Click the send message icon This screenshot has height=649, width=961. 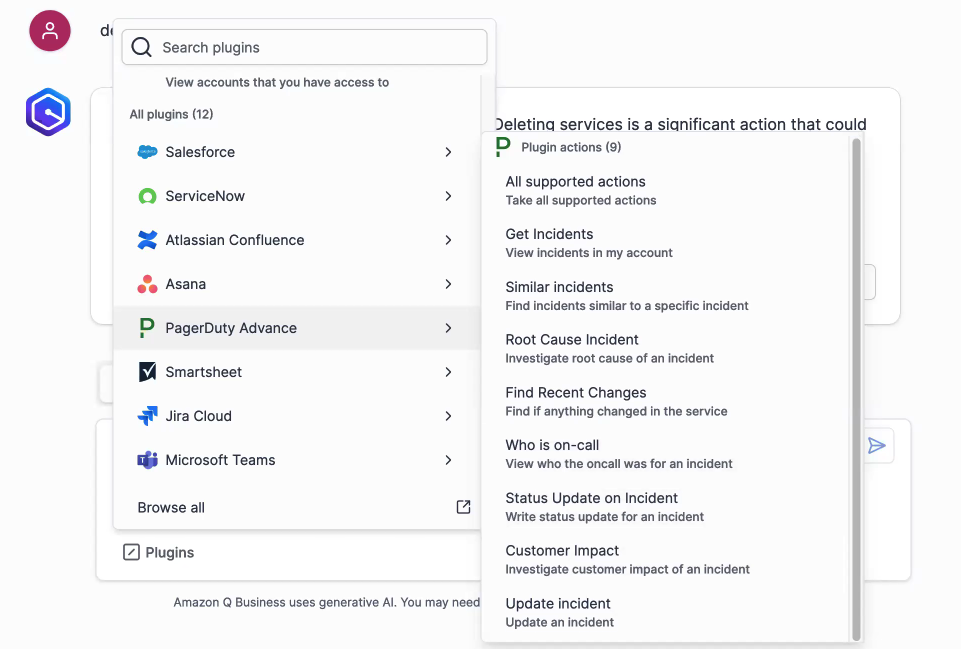coord(876,445)
